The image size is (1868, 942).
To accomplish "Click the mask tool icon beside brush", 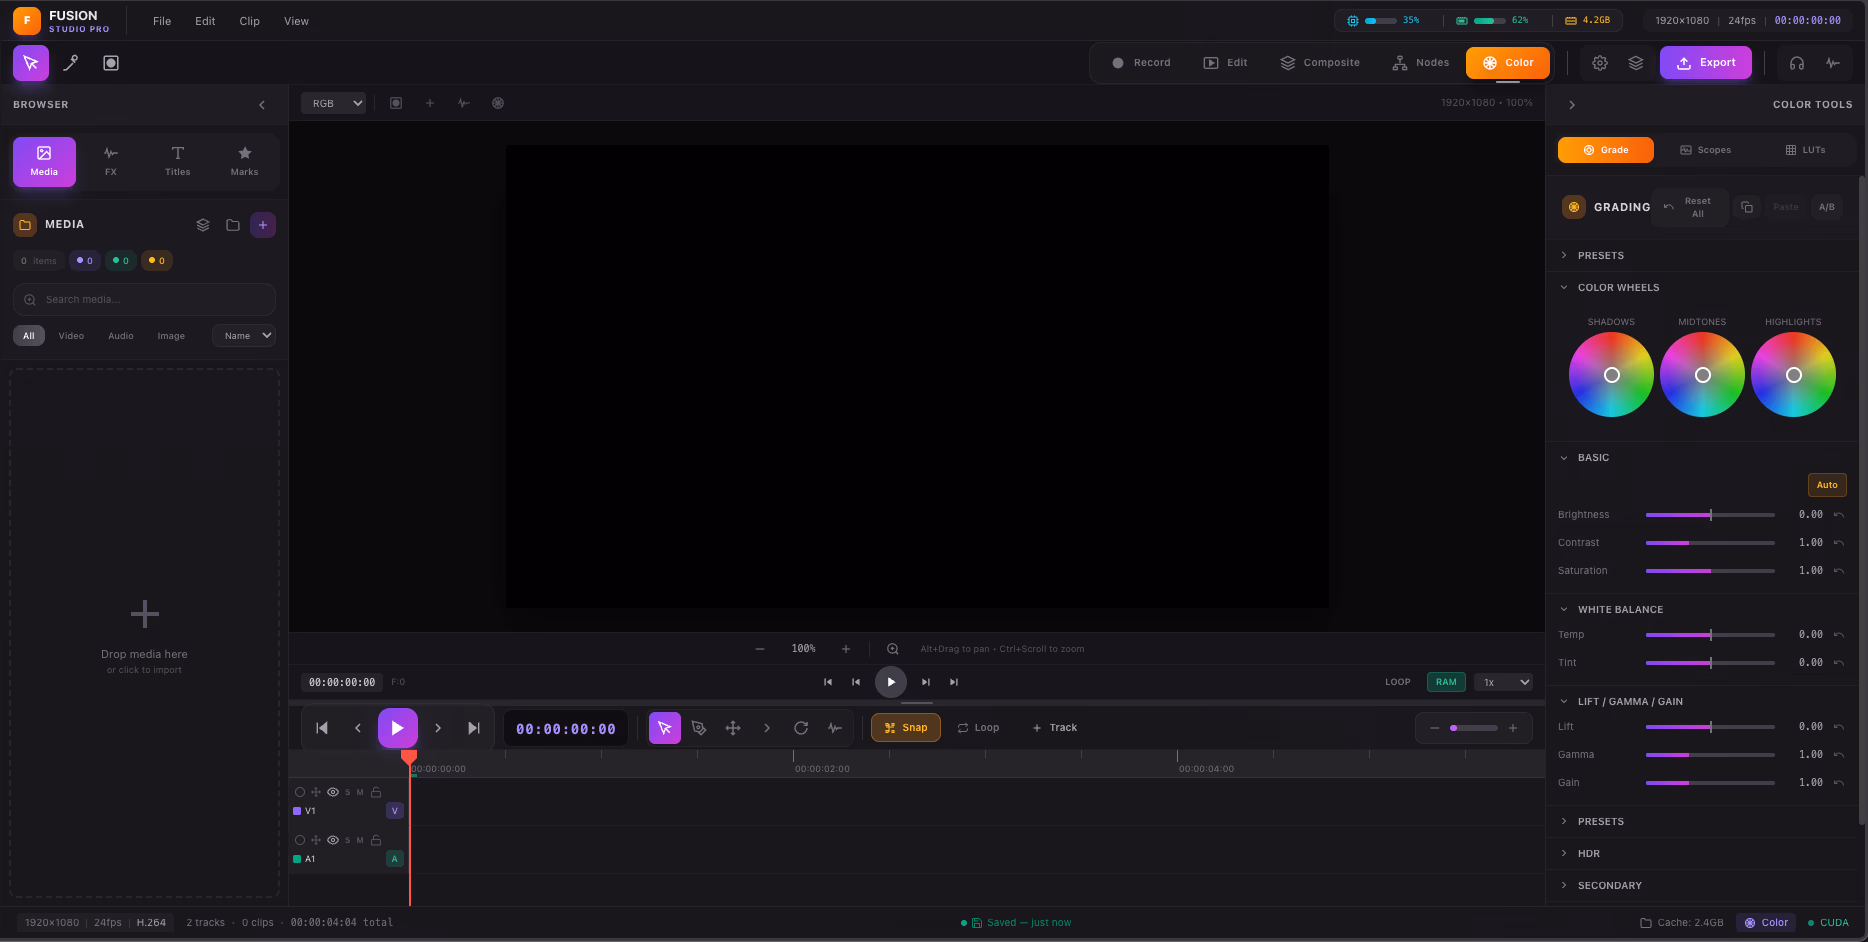I will tap(111, 63).
